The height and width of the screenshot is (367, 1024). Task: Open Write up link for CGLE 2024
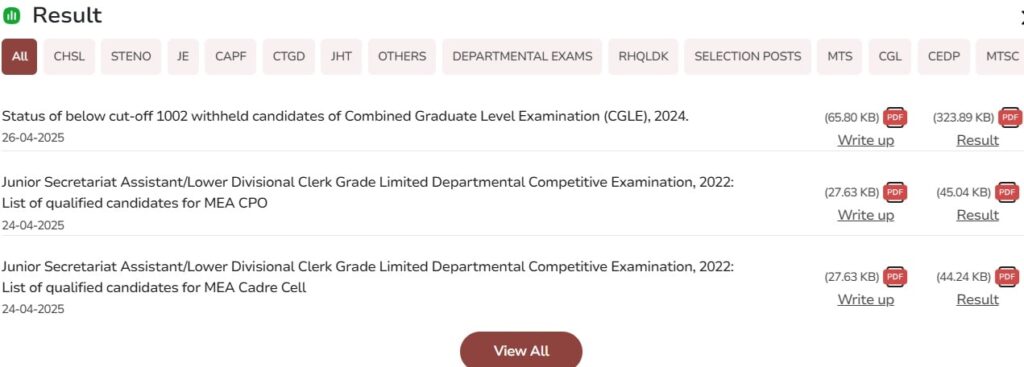click(865, 140)
